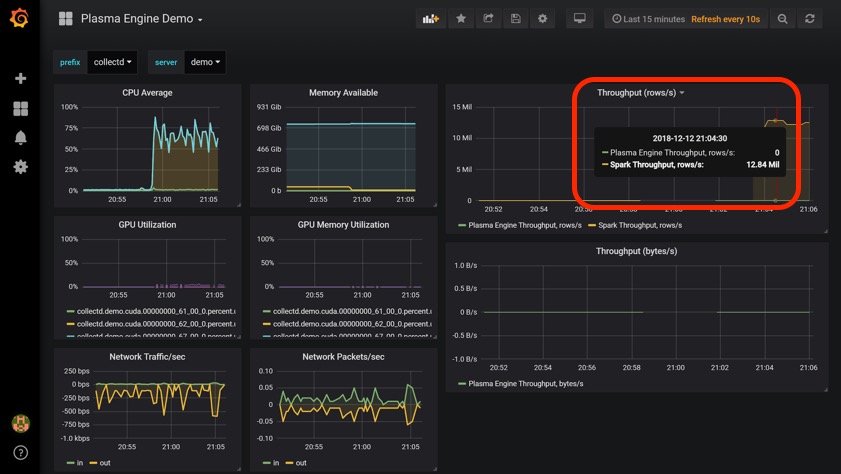Click the Share dashboard icon
Screen dimensions: 841x474
pyautogui.click(x=488, y=19)
